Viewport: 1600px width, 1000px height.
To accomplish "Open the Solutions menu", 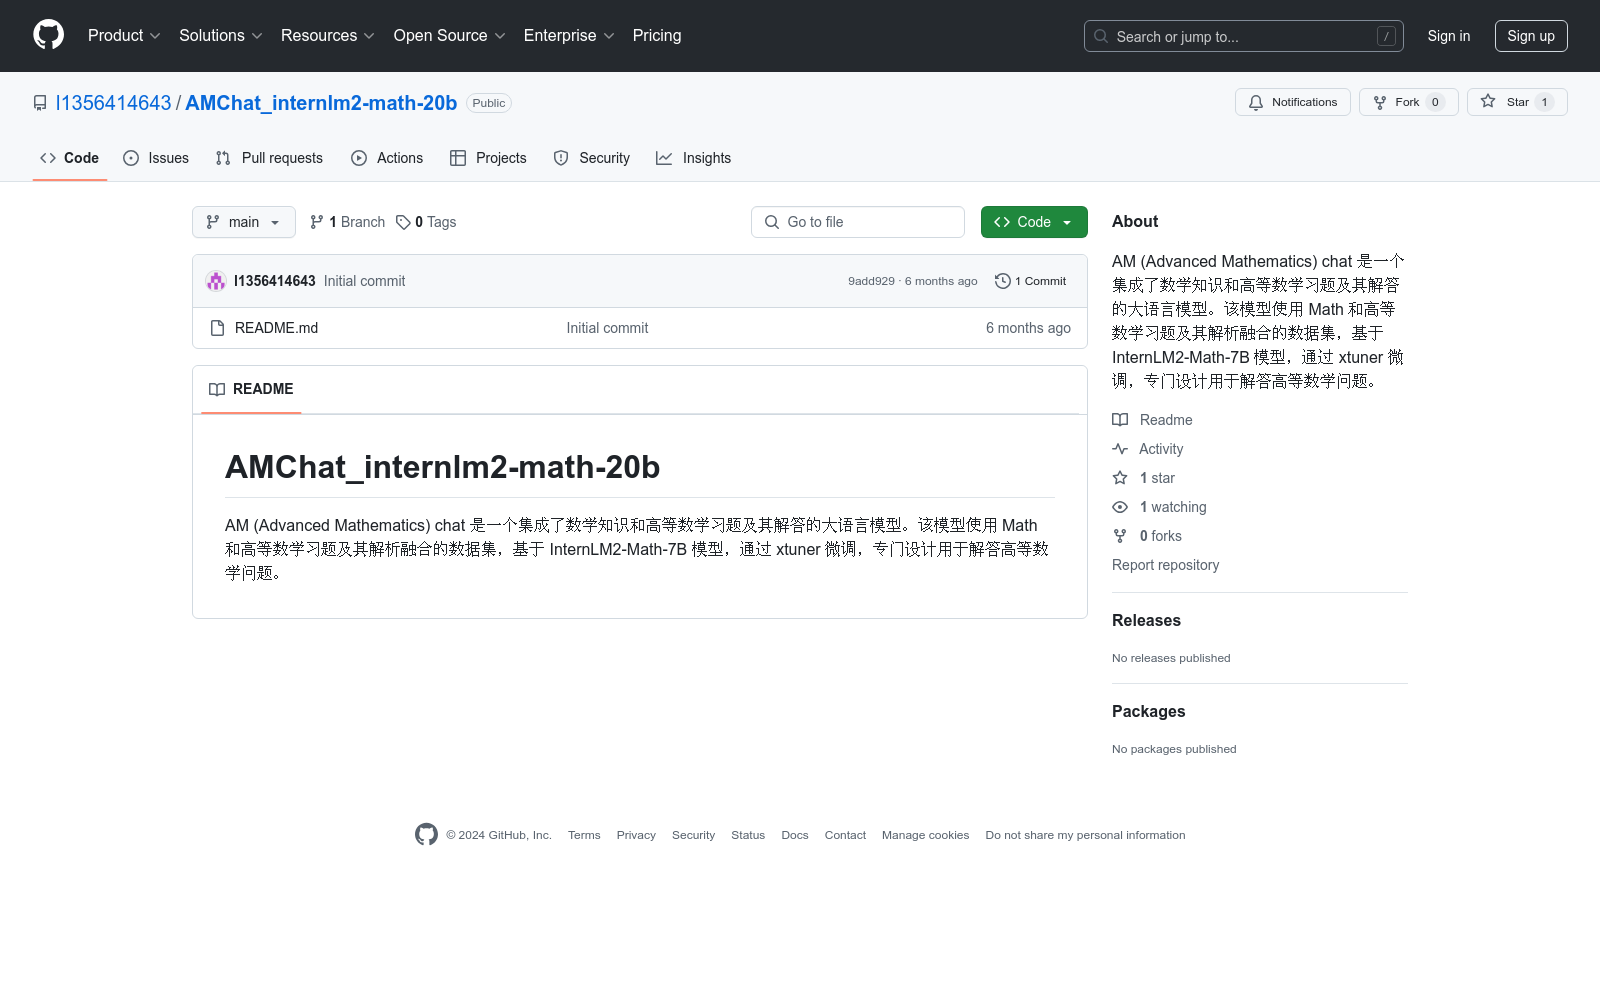I will click(x=220, y=36).
